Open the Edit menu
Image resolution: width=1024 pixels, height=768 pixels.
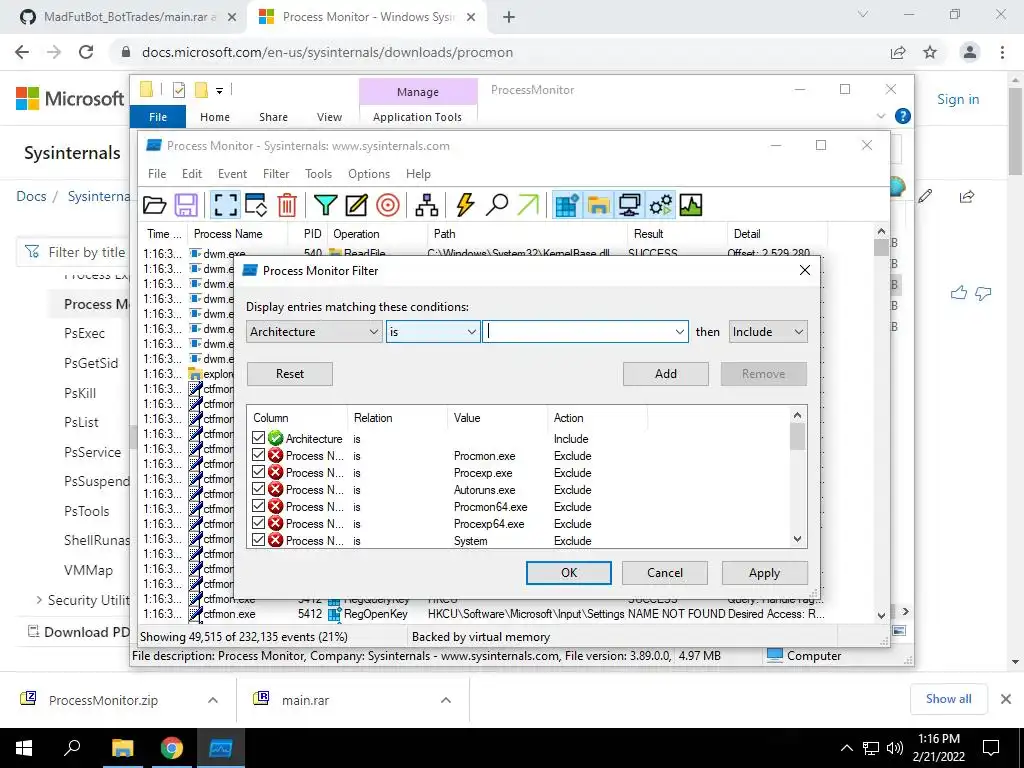pos(192,174)
